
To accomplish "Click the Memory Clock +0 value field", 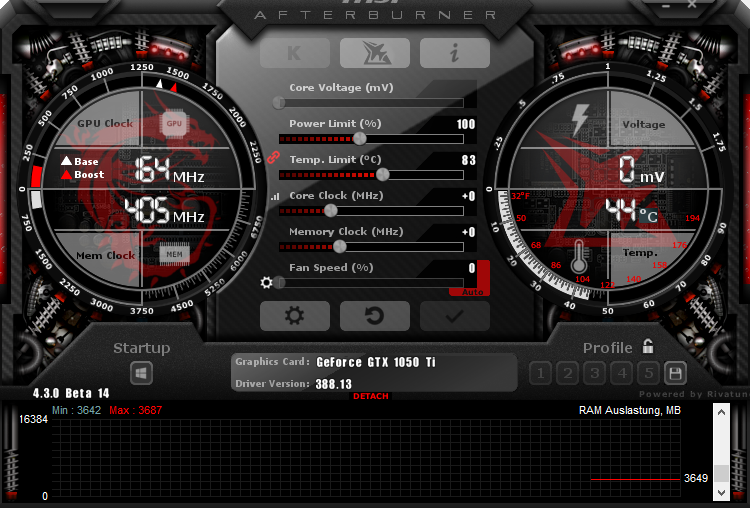I will [x=469, y=232].
